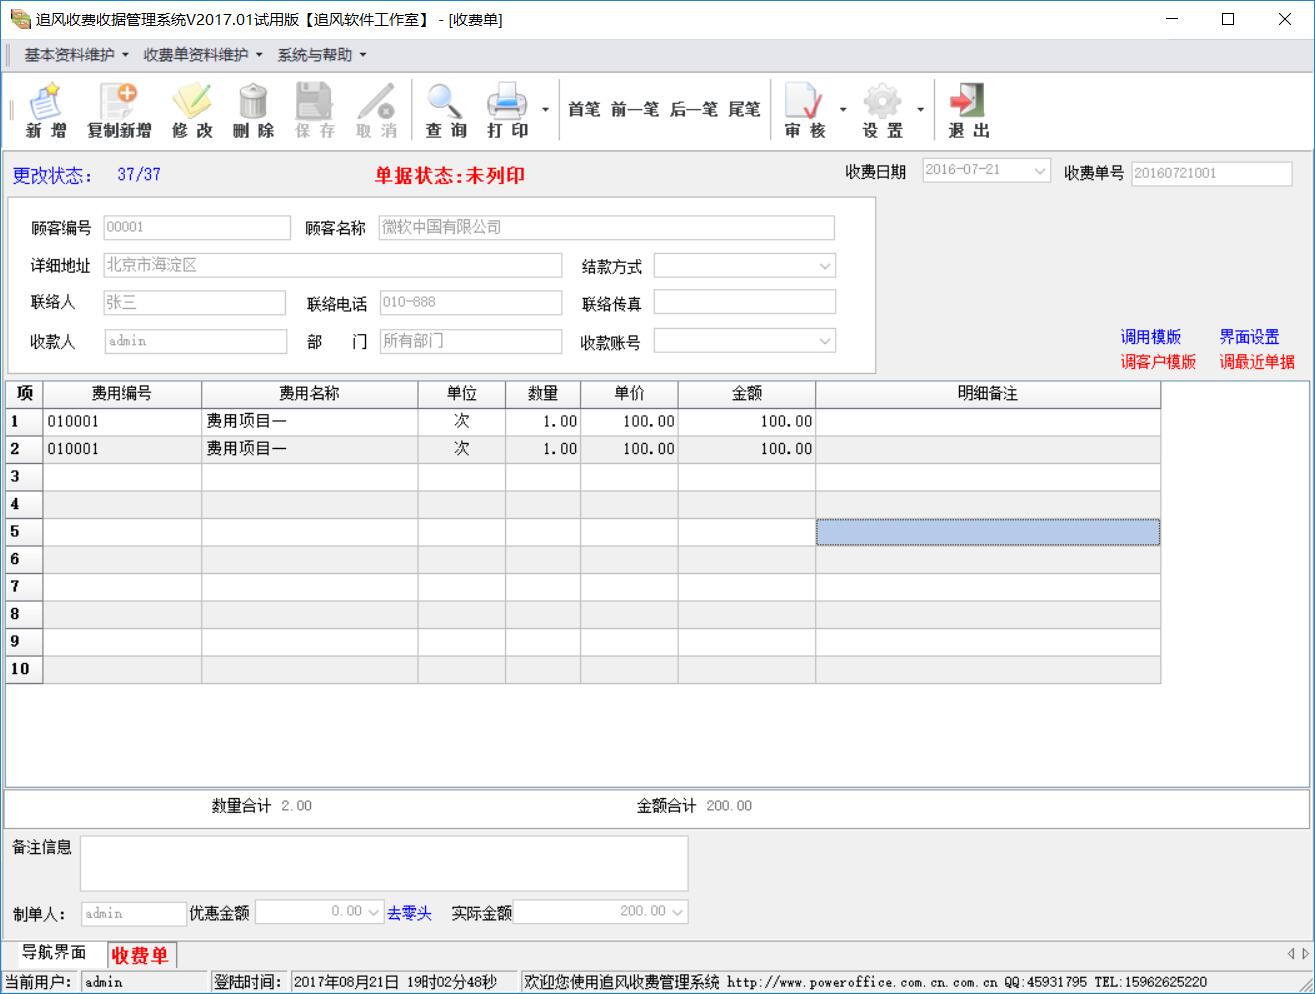Open dropdown arrow next to 打印

545,109
